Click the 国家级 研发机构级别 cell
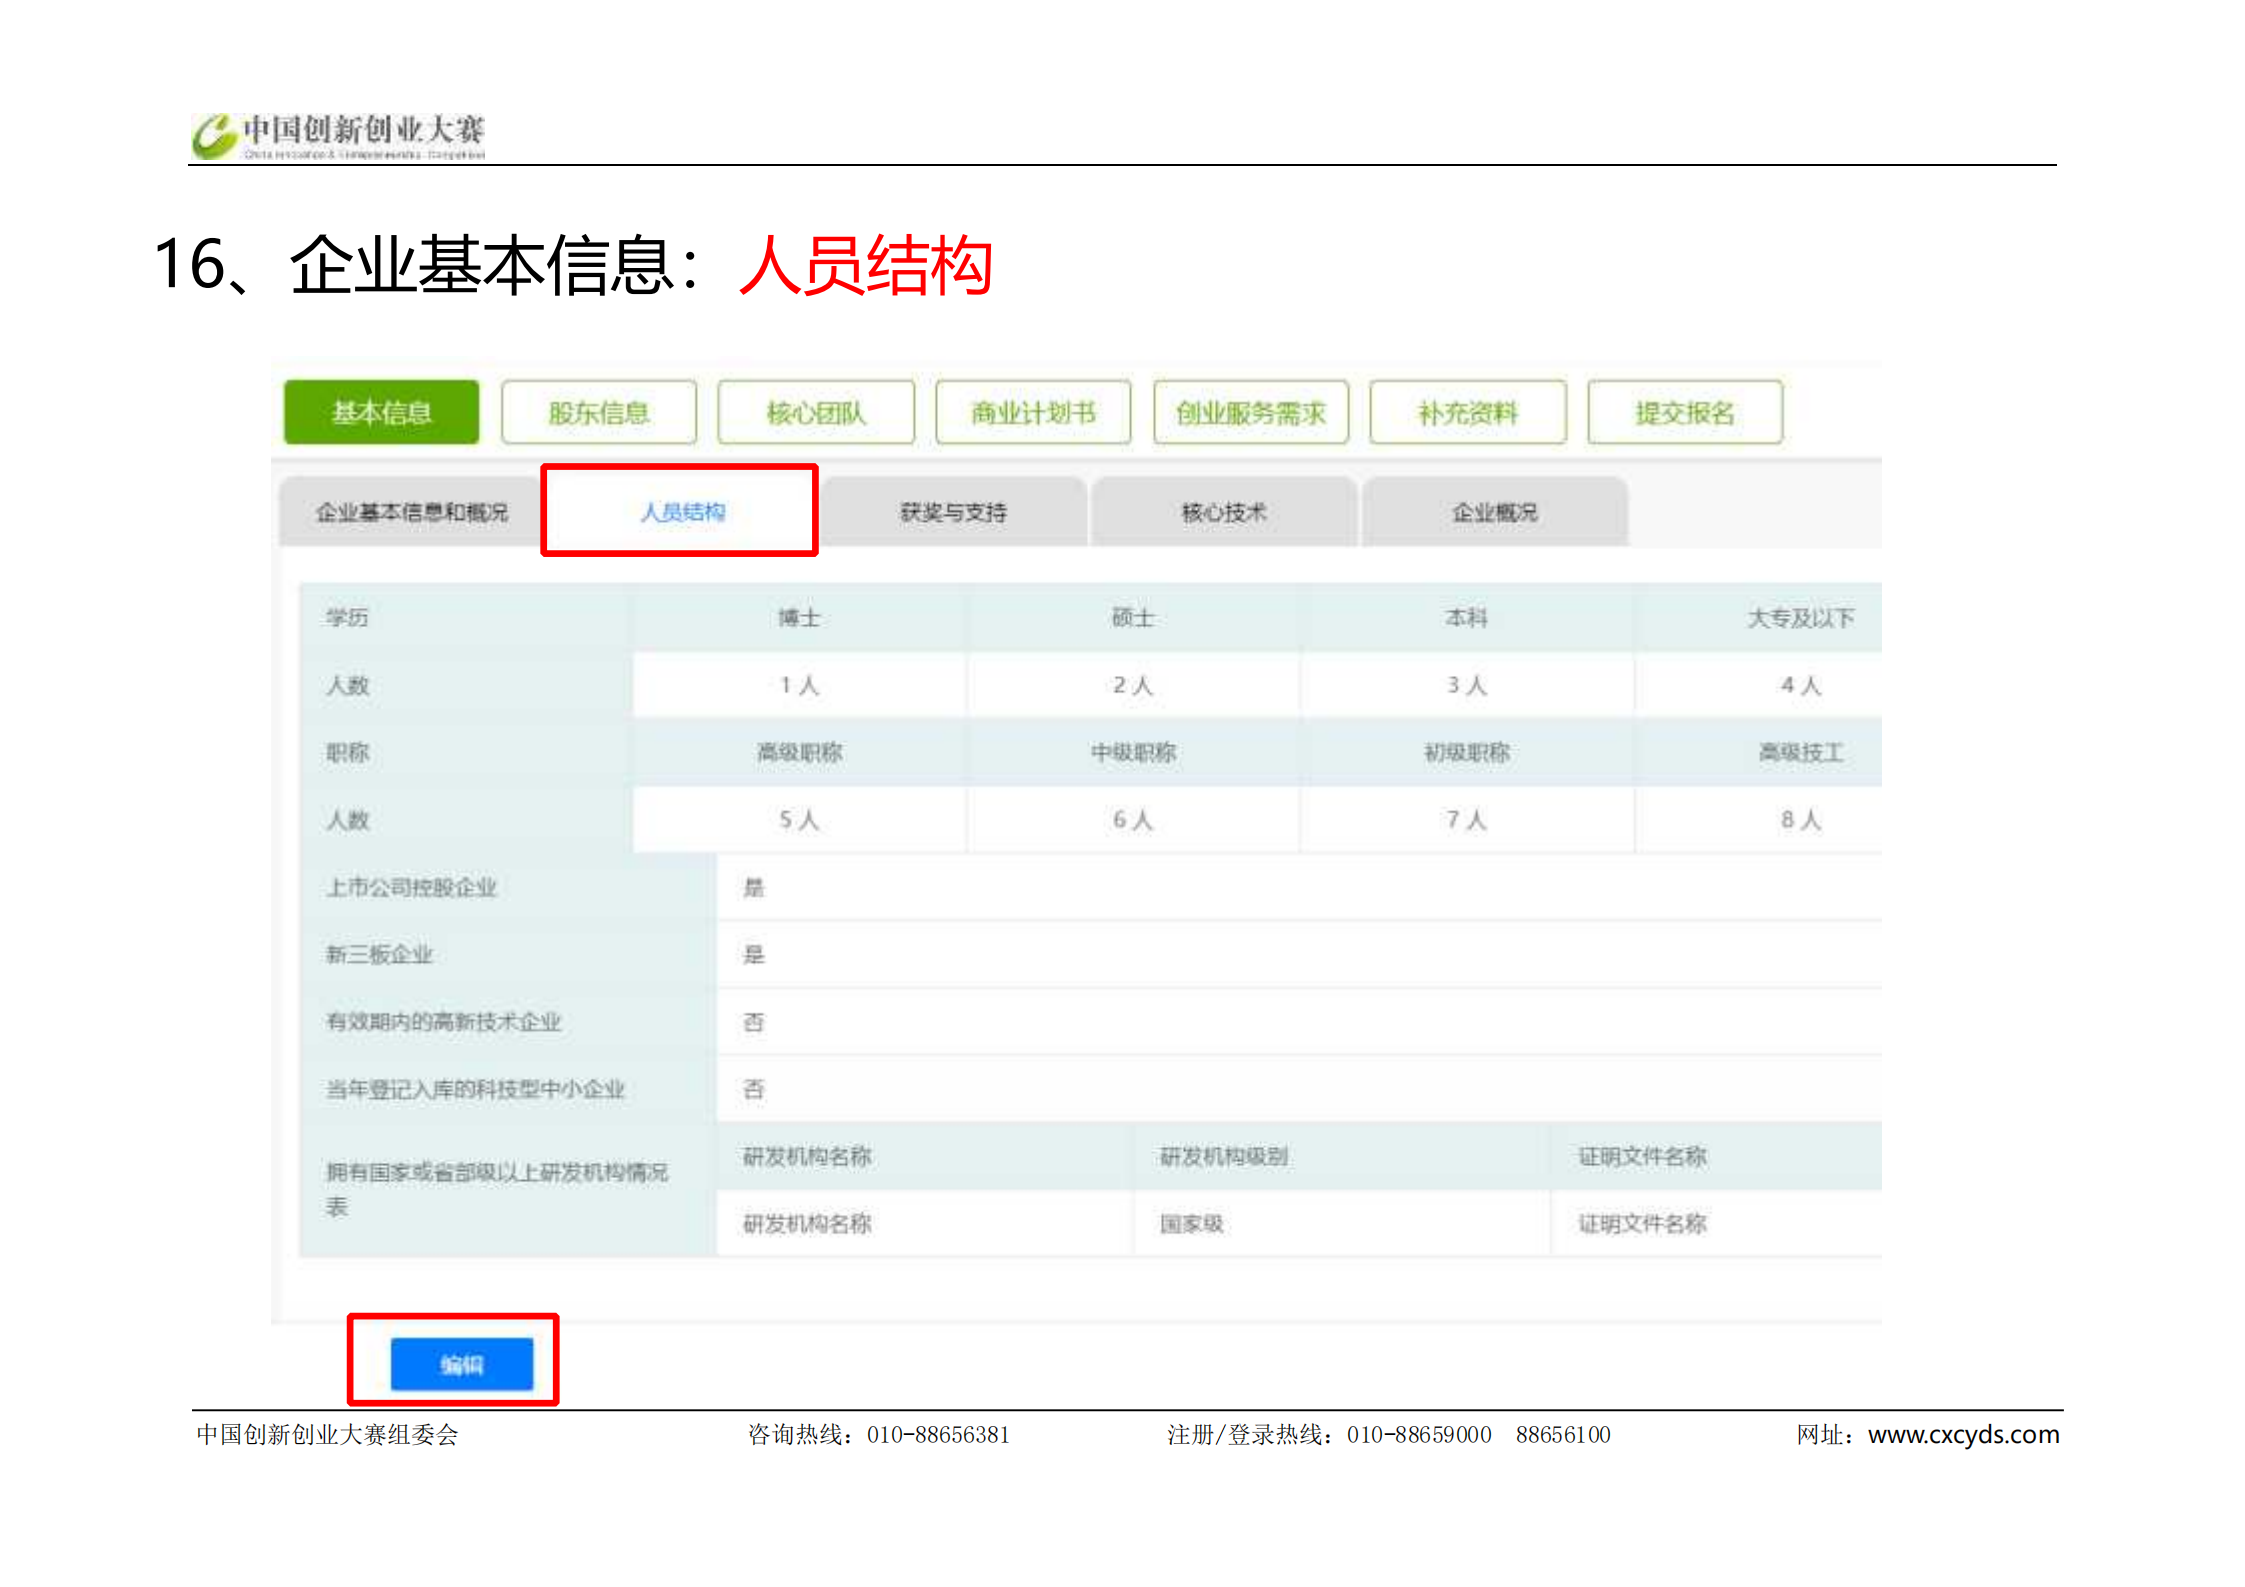This screenshot has width=2245, height=1587. coord(1191,1223)
